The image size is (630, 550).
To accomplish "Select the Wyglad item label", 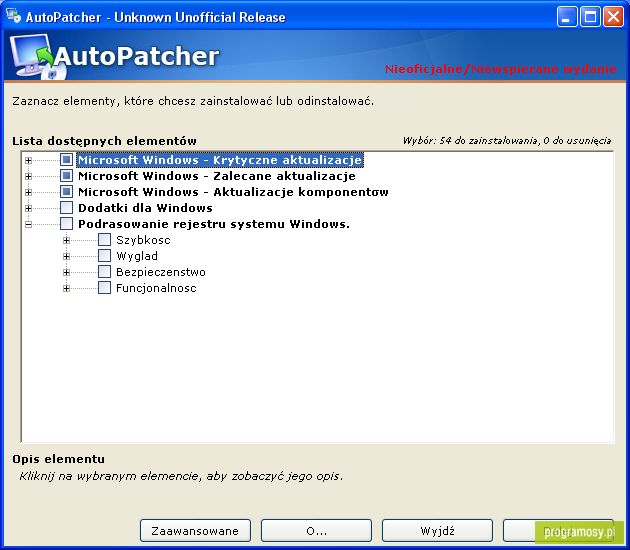I will click(137, 256).
